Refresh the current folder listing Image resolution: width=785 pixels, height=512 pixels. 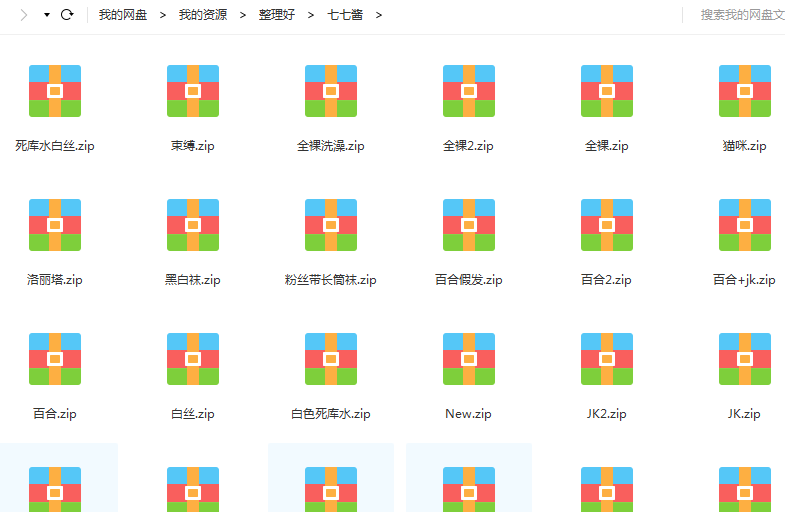[67, 15]
